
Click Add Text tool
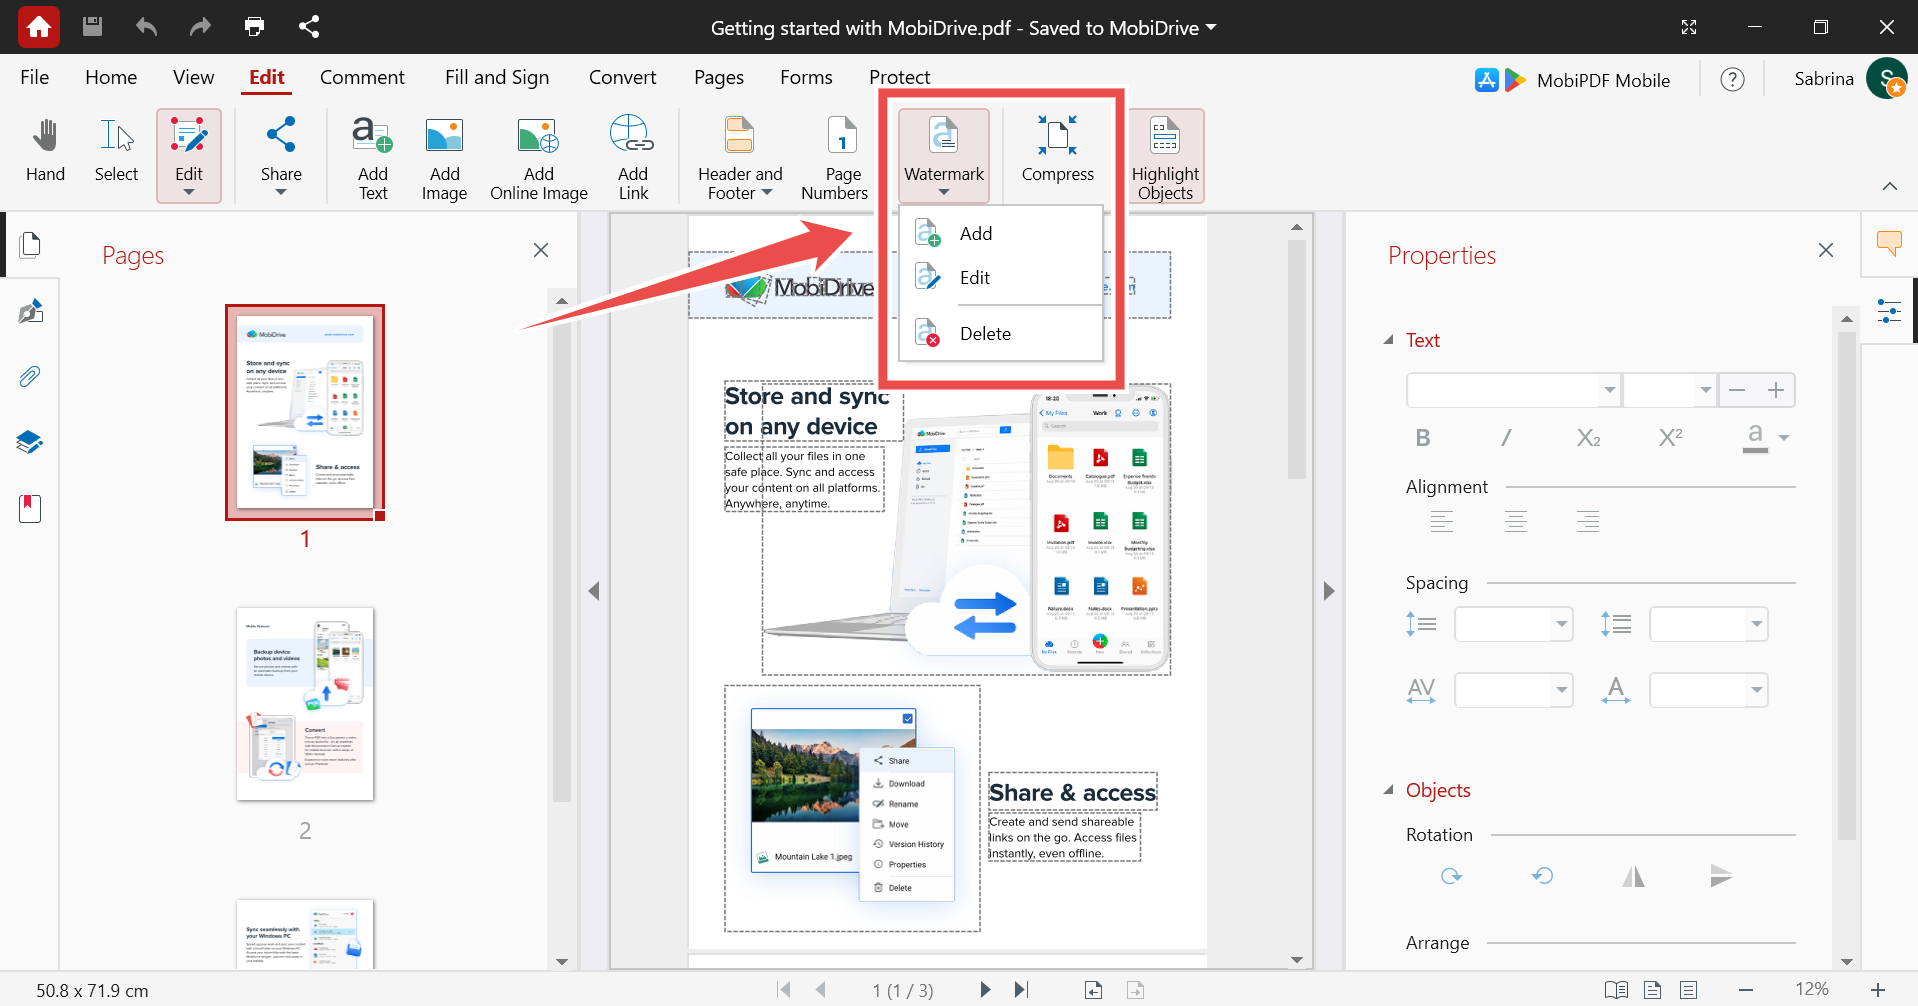(373, 158)
